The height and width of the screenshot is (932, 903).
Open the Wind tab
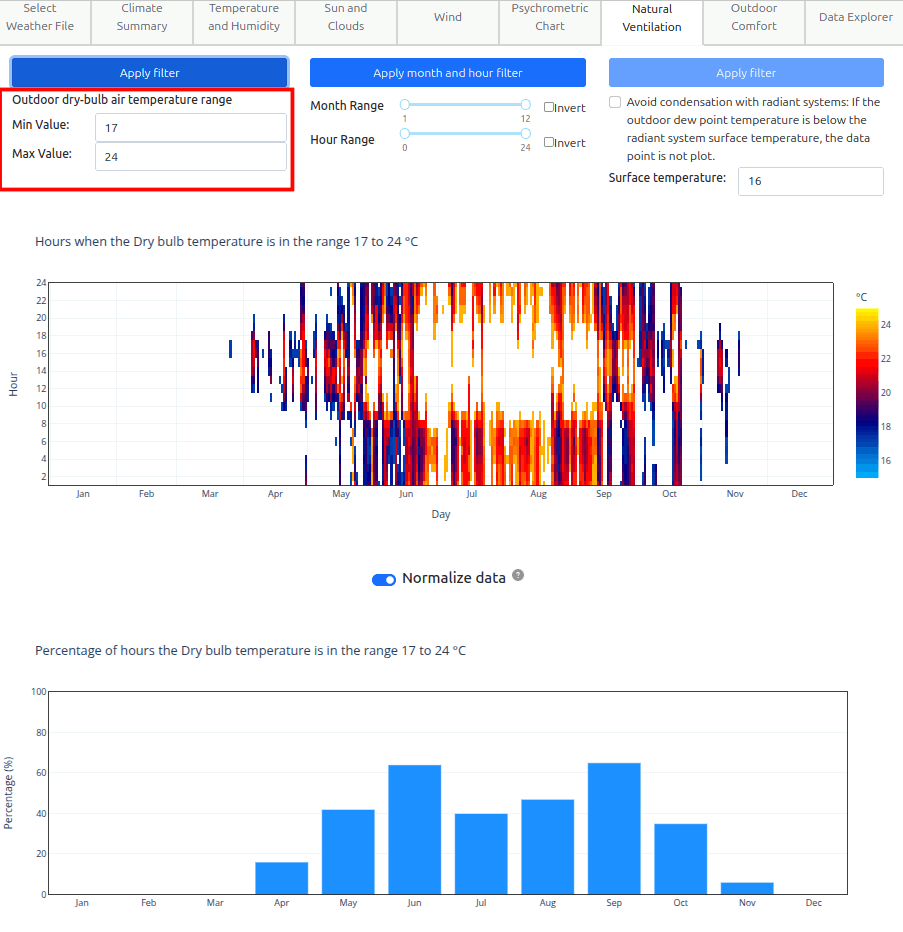pyautogui.click(x=448, y=18)
